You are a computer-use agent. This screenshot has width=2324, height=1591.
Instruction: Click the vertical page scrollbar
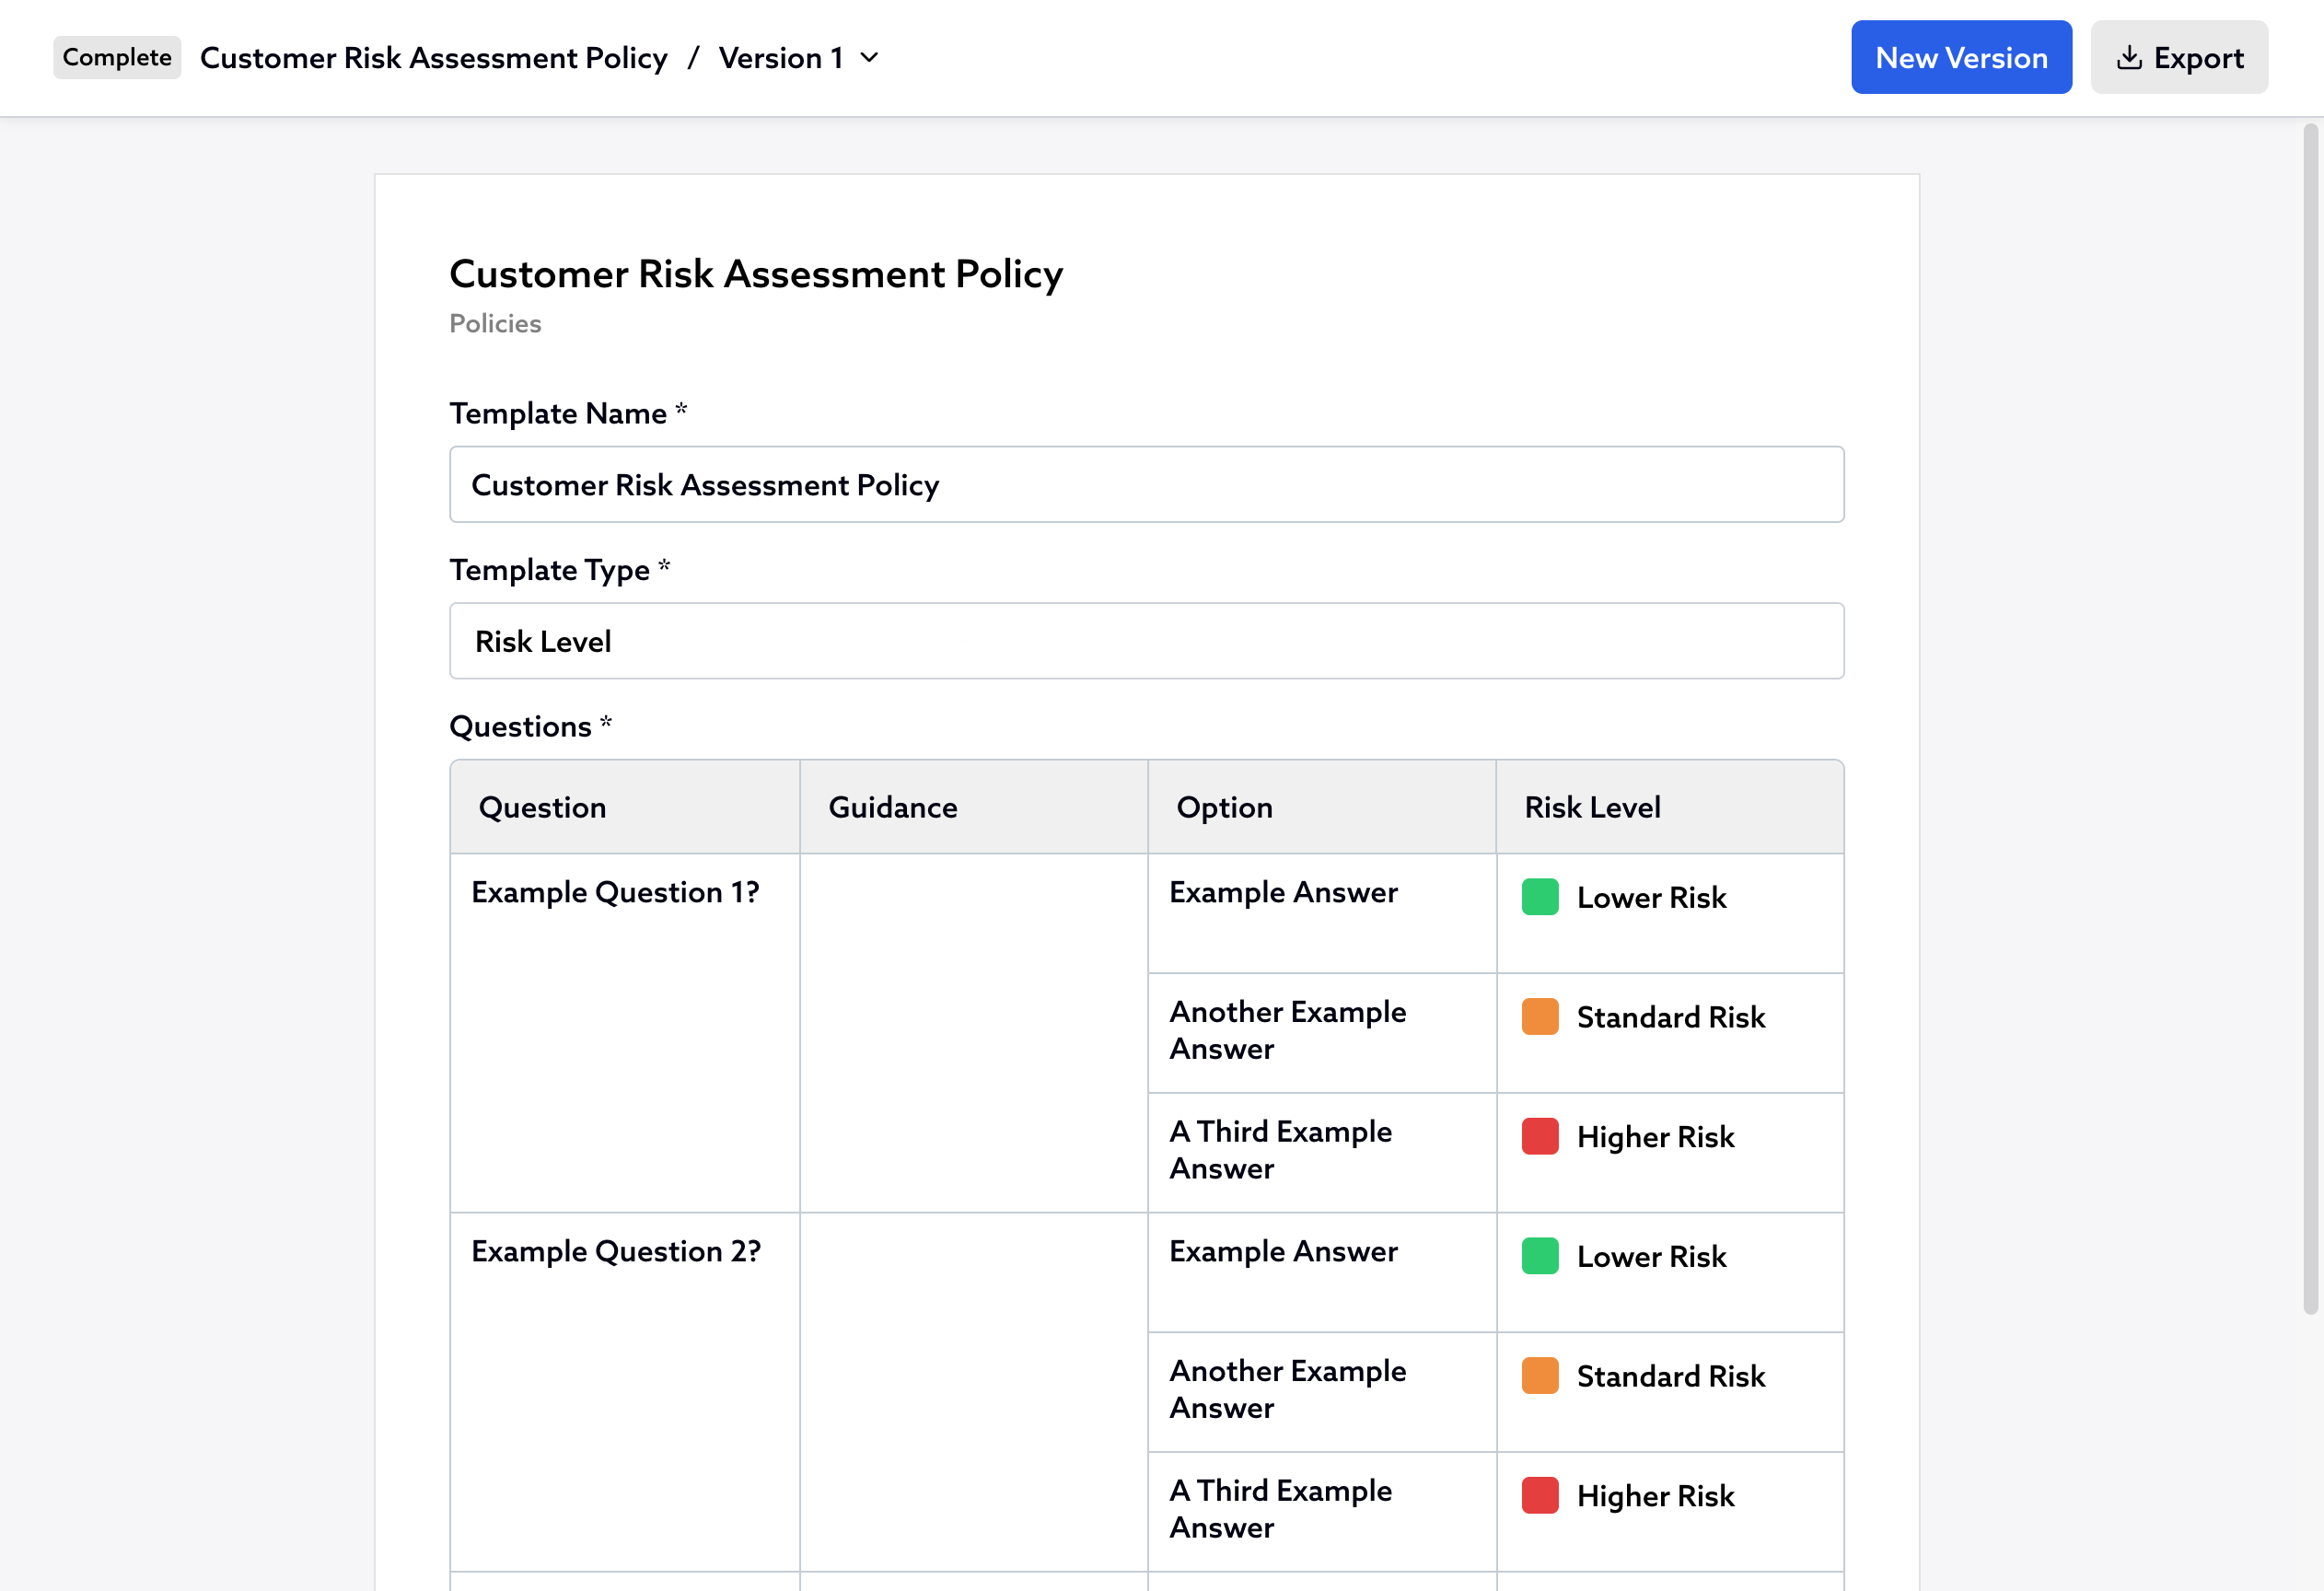(2309, 718)
